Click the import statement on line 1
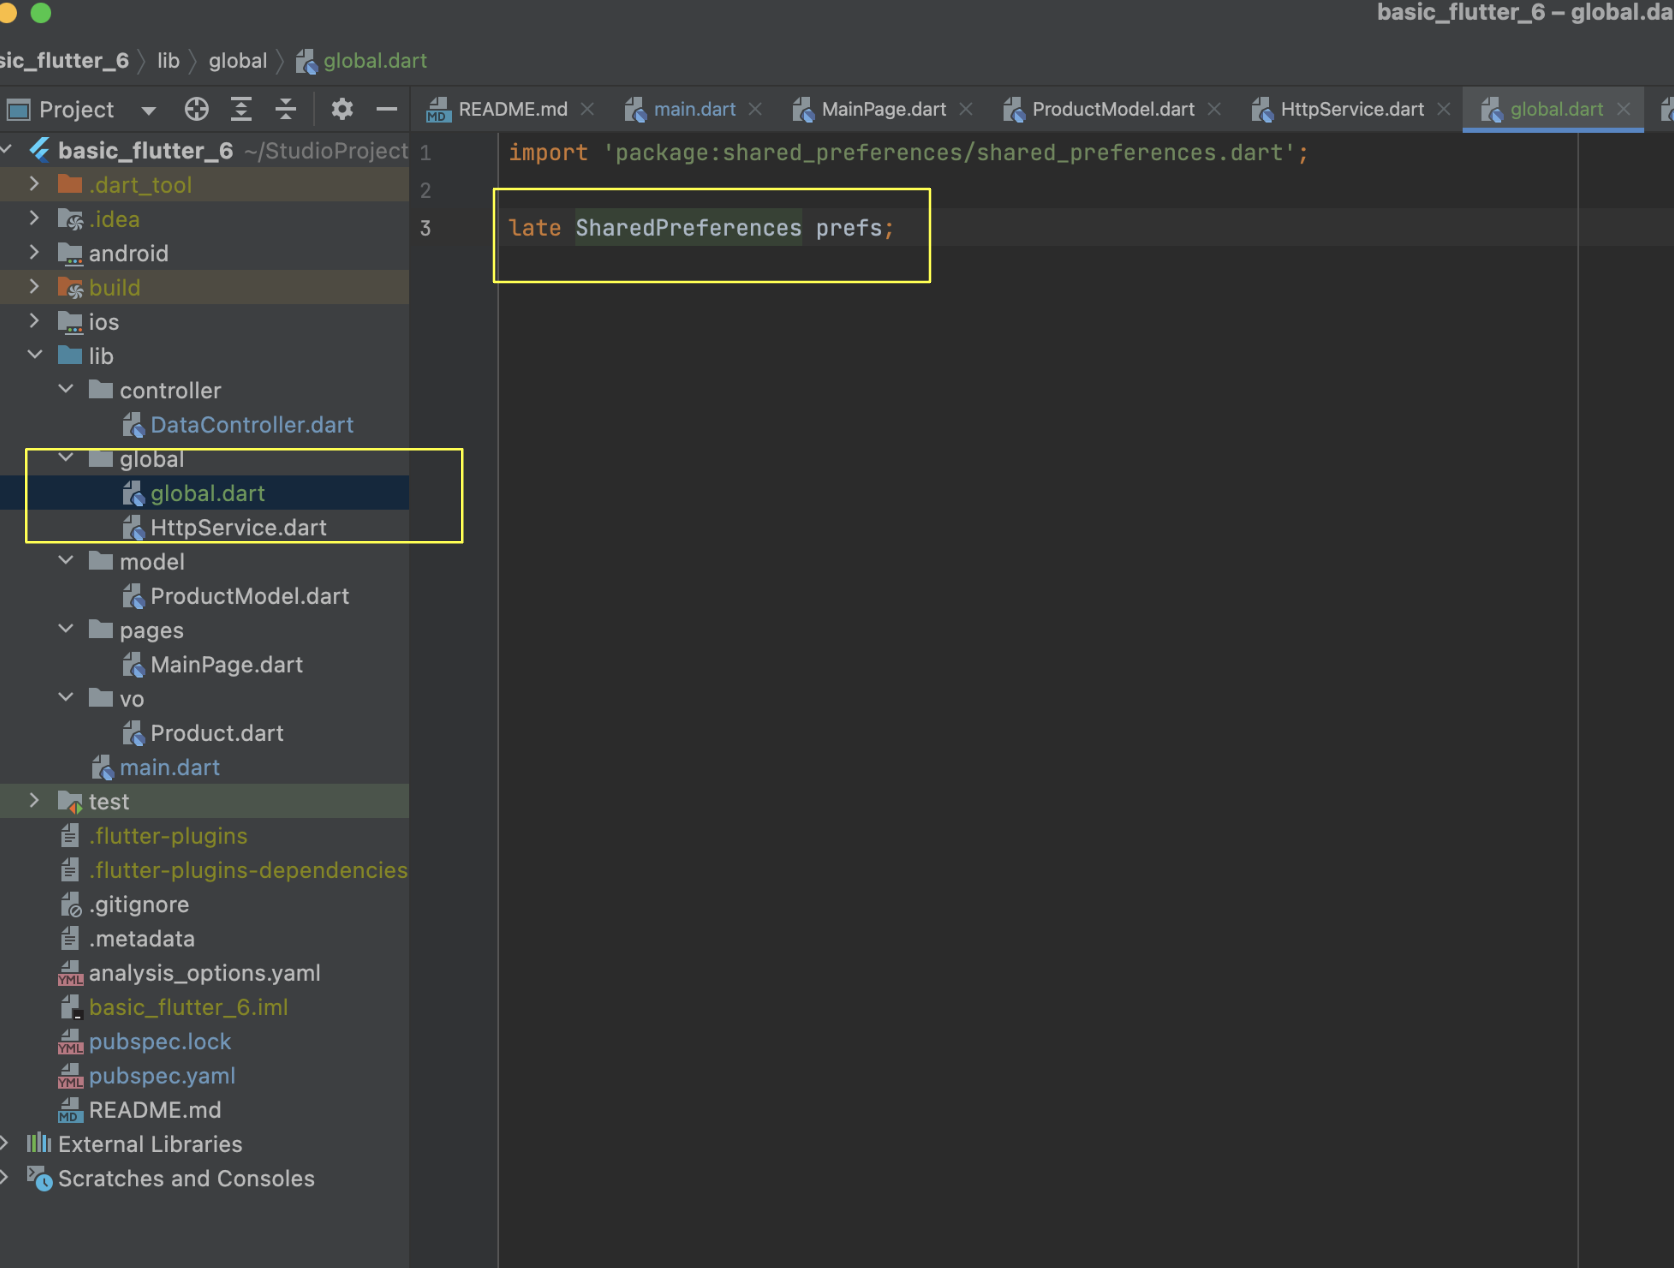This screenshot has height=1268, width=1674. tap(908, 153)
